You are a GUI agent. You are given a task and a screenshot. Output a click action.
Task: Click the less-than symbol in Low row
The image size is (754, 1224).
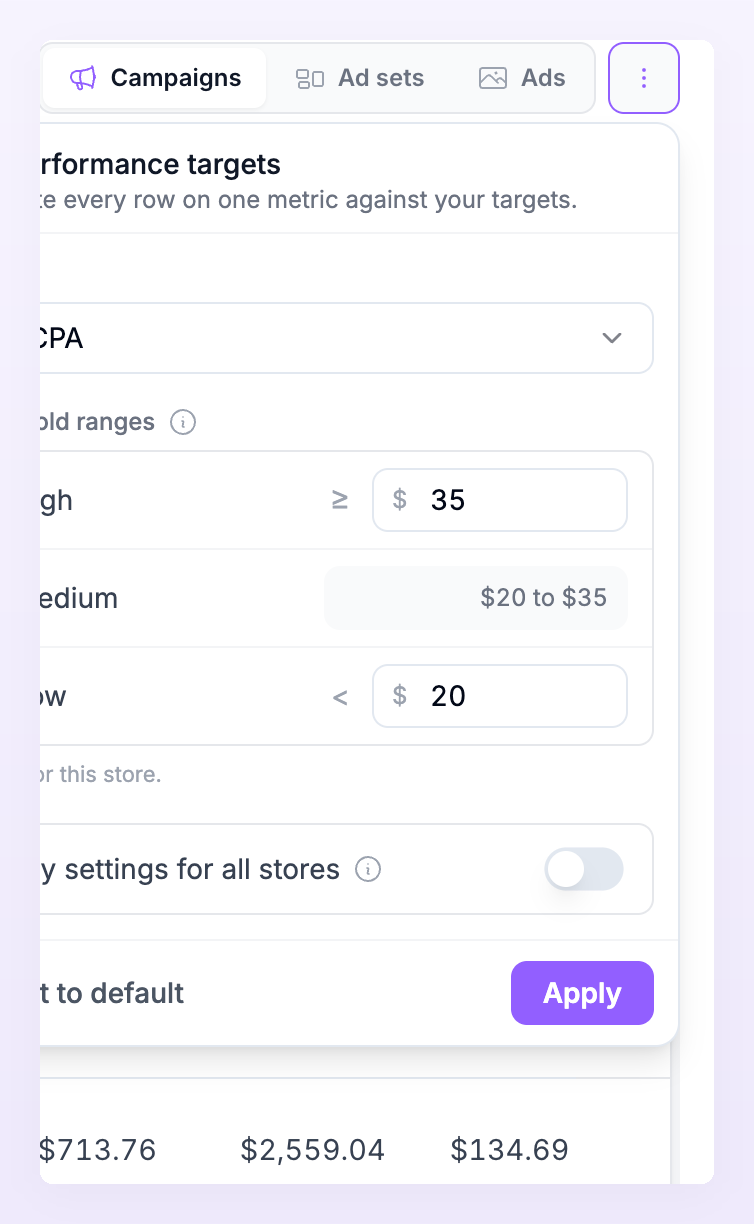(x=340, y=697)
